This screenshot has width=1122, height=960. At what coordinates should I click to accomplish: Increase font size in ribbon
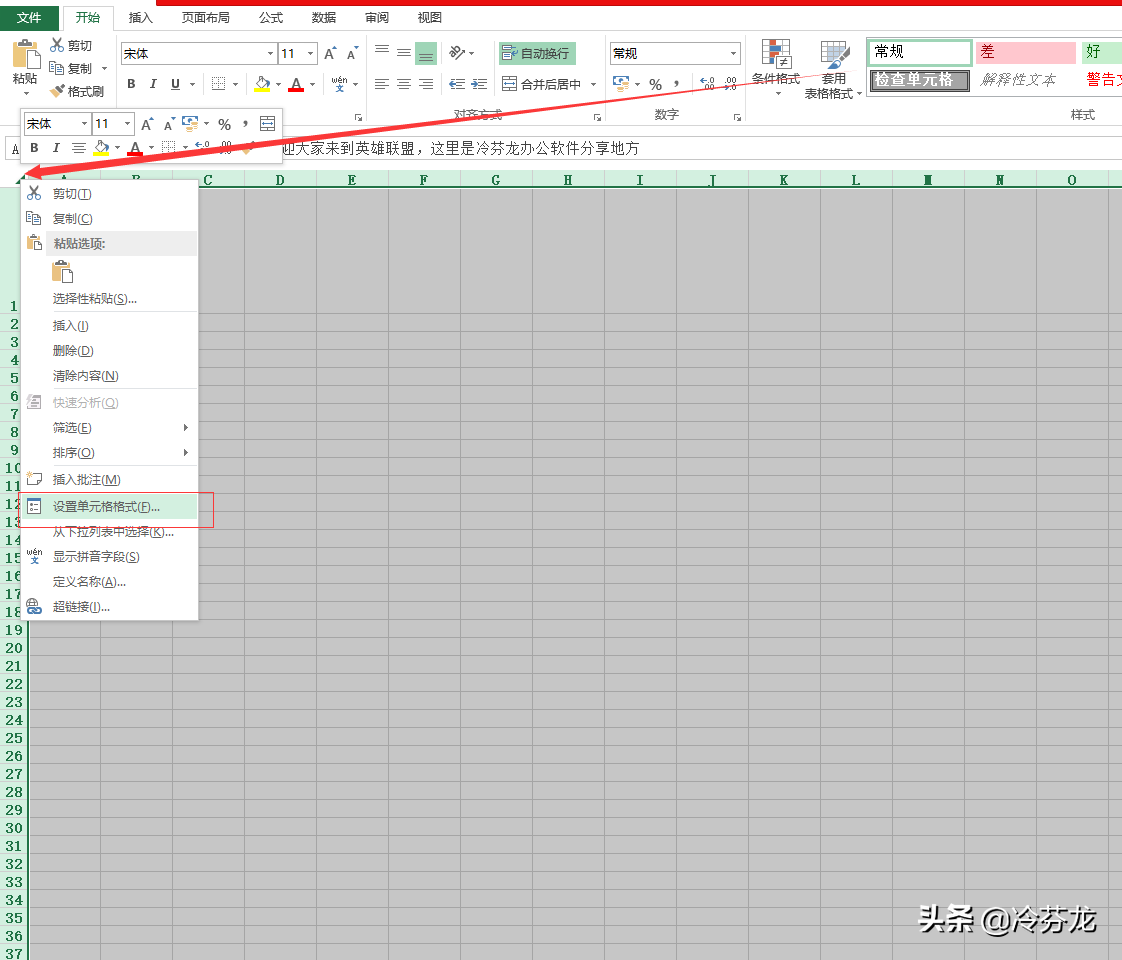(x=330, y=54)
